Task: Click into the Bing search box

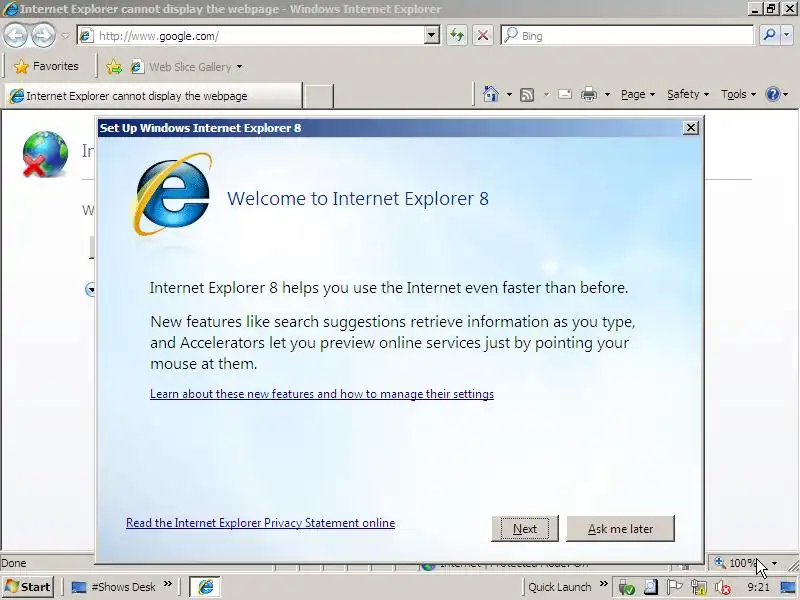Action: (627, 36)
